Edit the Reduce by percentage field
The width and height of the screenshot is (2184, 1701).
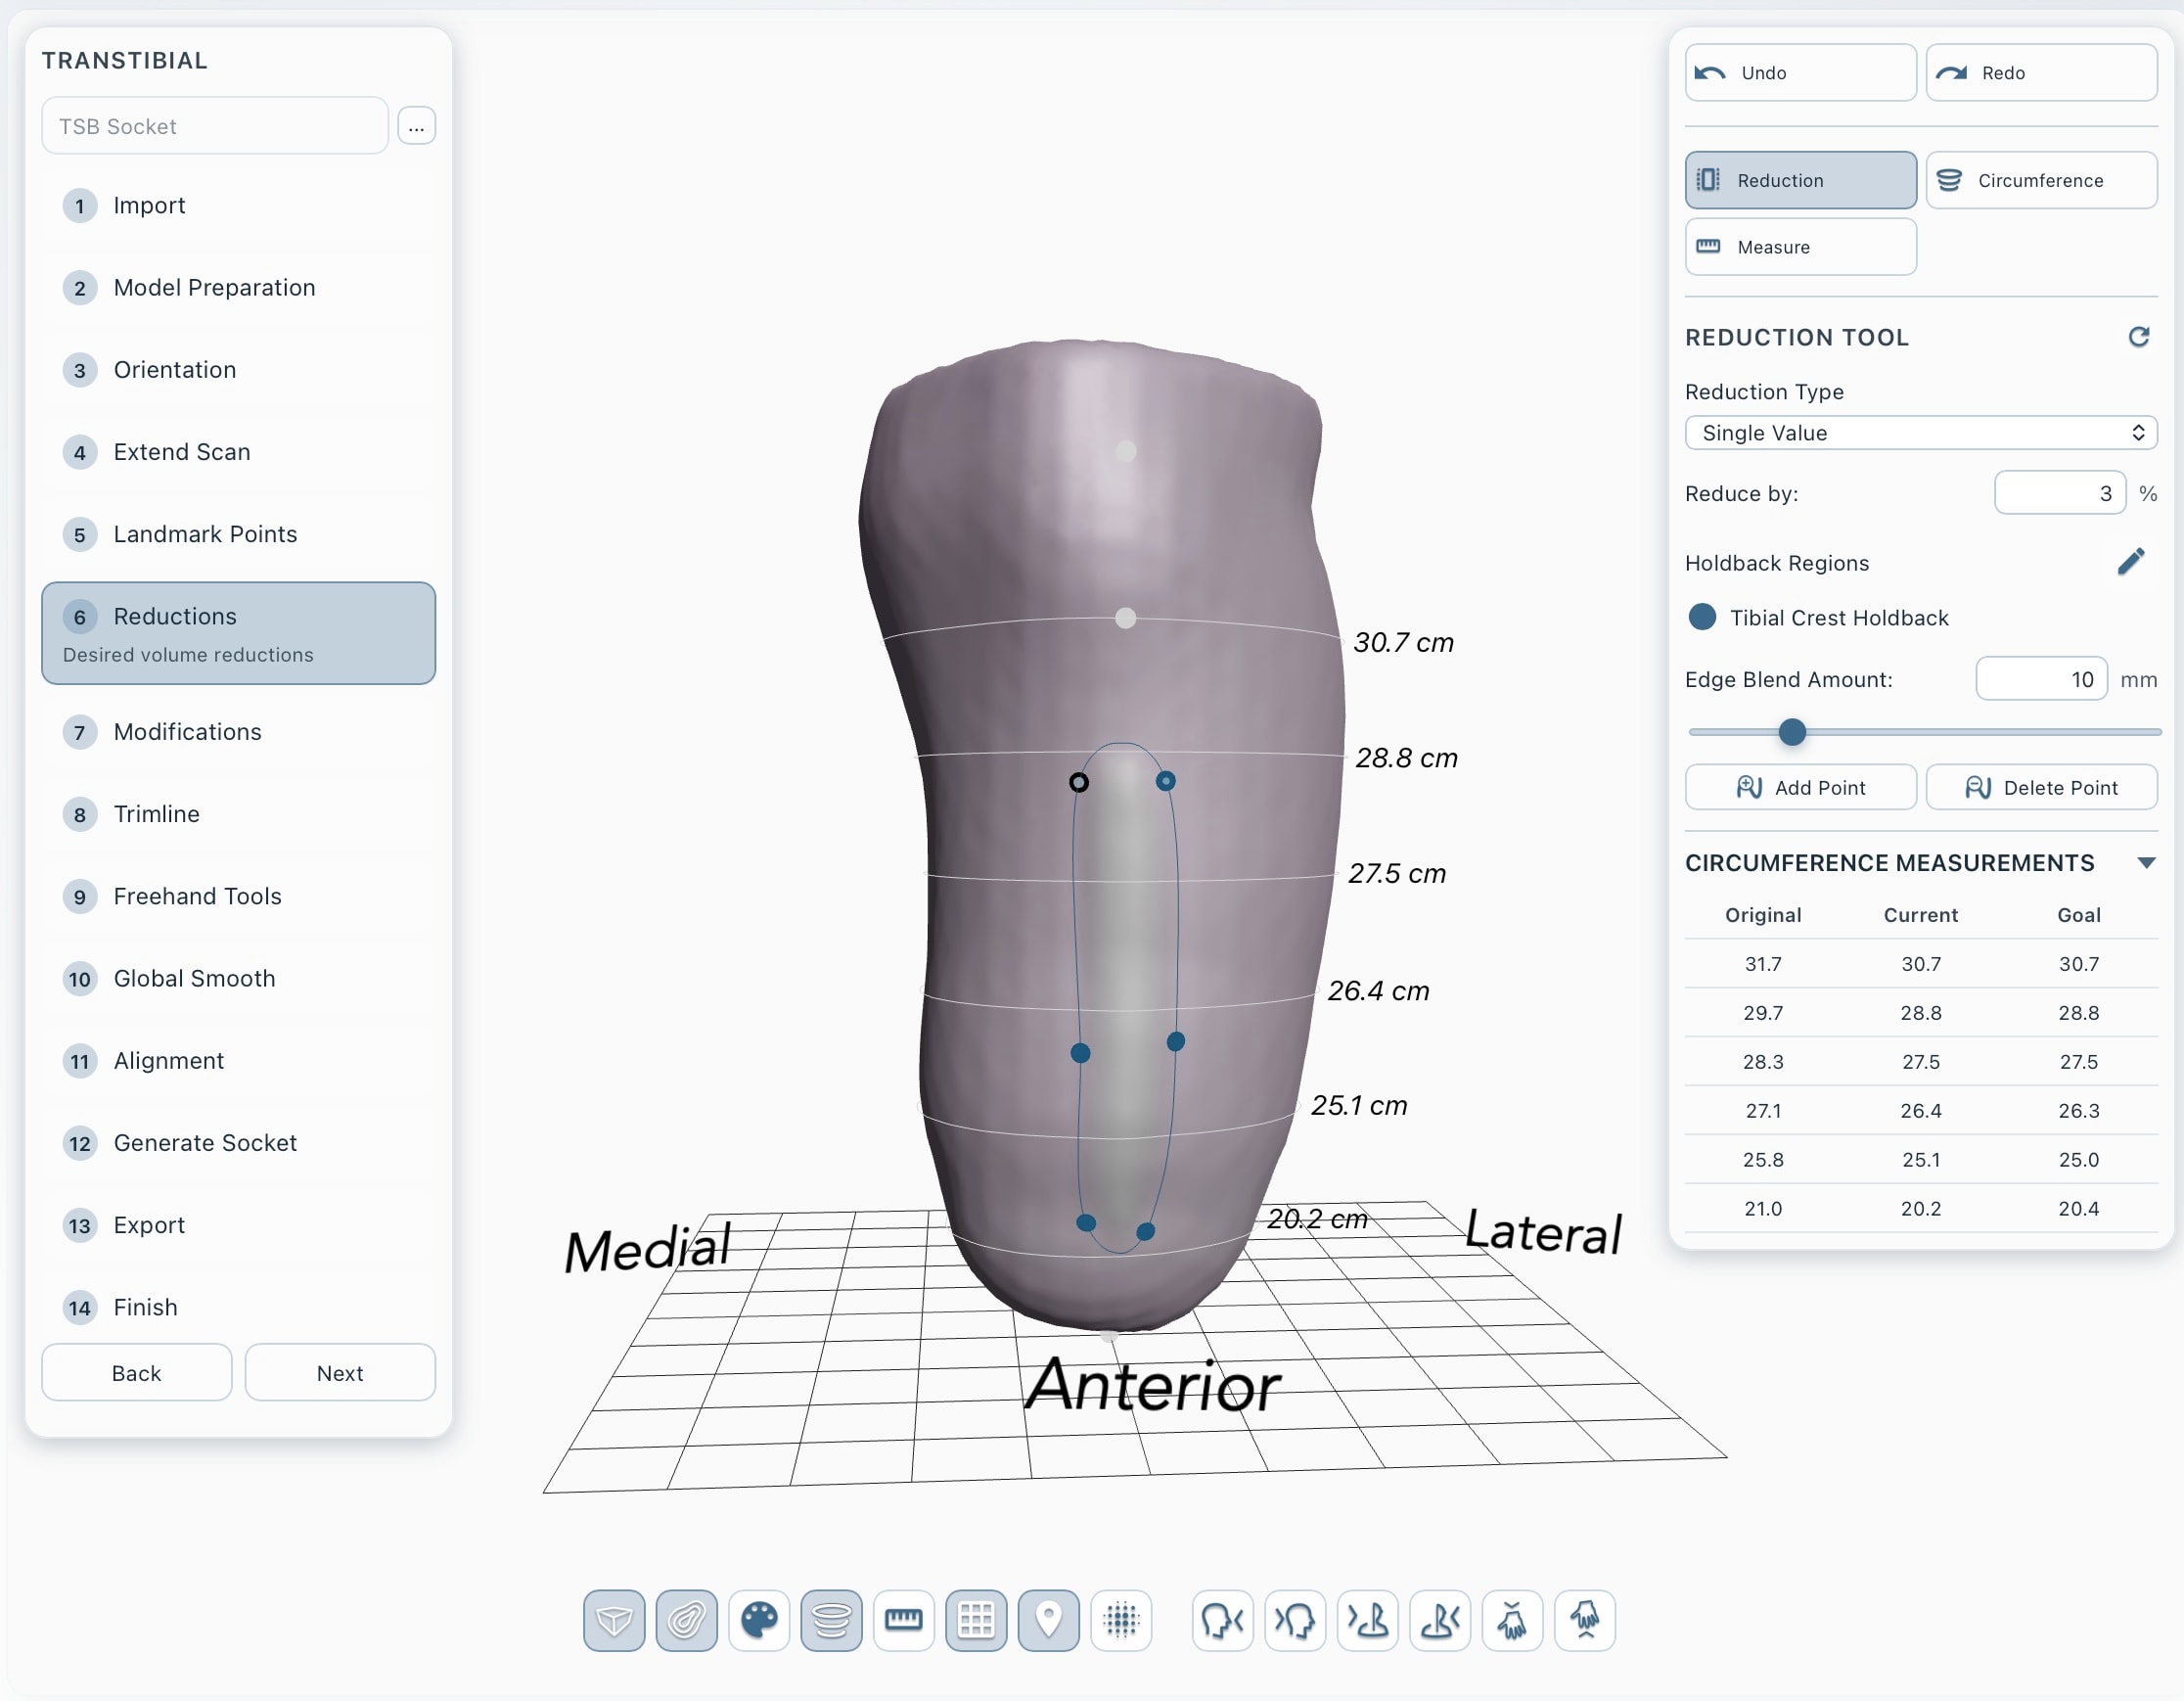[2059, 493]
